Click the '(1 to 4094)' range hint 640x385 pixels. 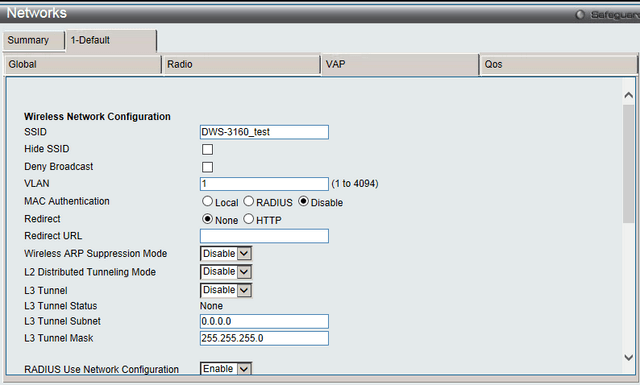355,184
